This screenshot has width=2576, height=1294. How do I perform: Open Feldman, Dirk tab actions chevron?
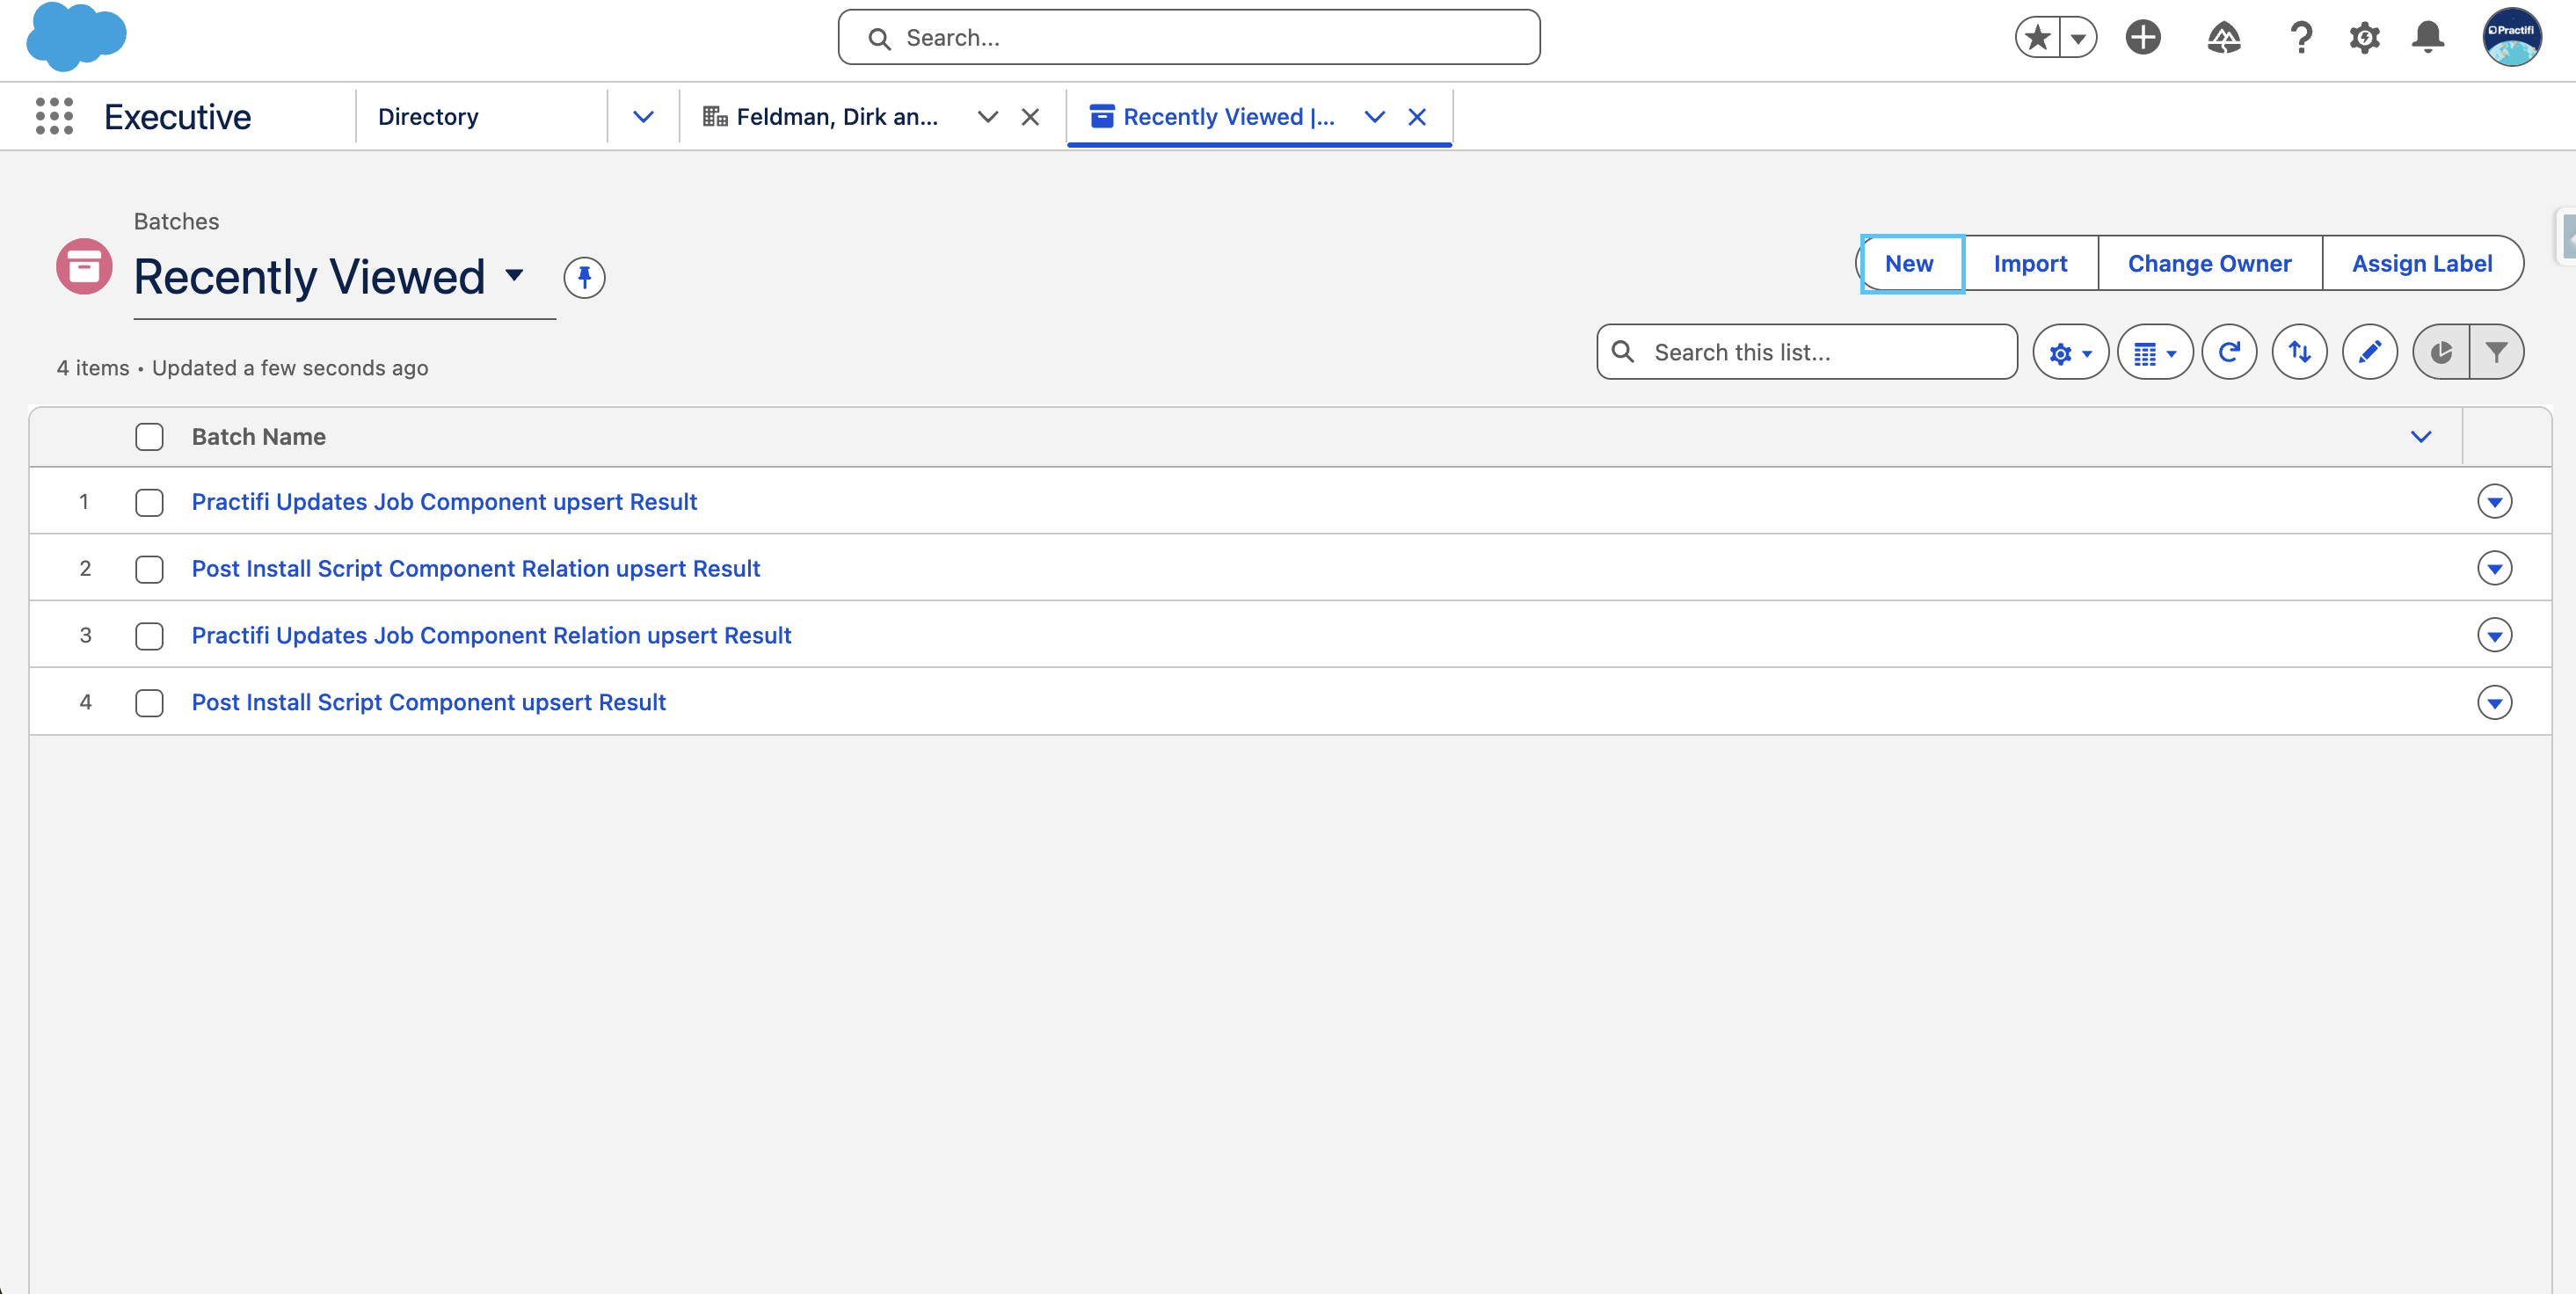tap(988, 117)
